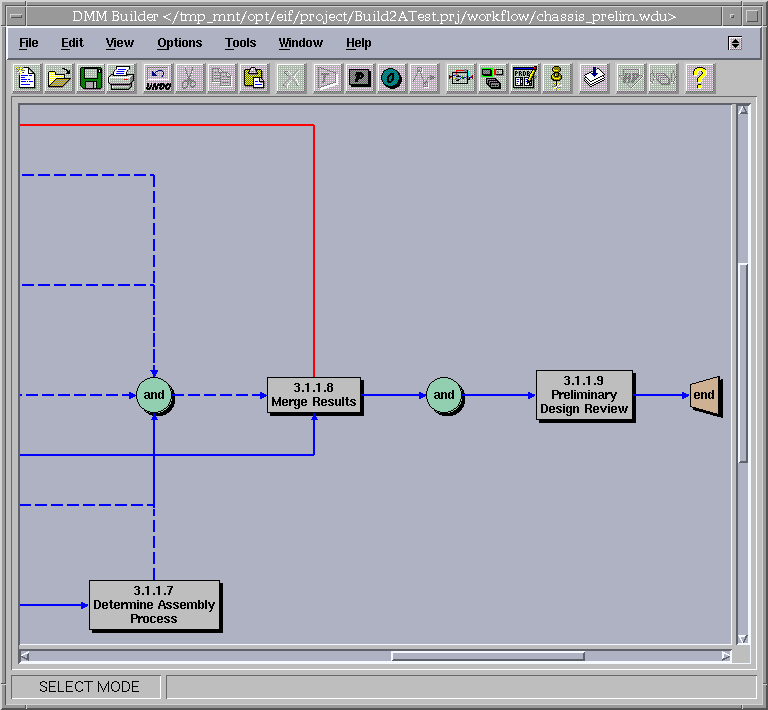
Task: Expand the Window menu
Action: coord(300,43)
